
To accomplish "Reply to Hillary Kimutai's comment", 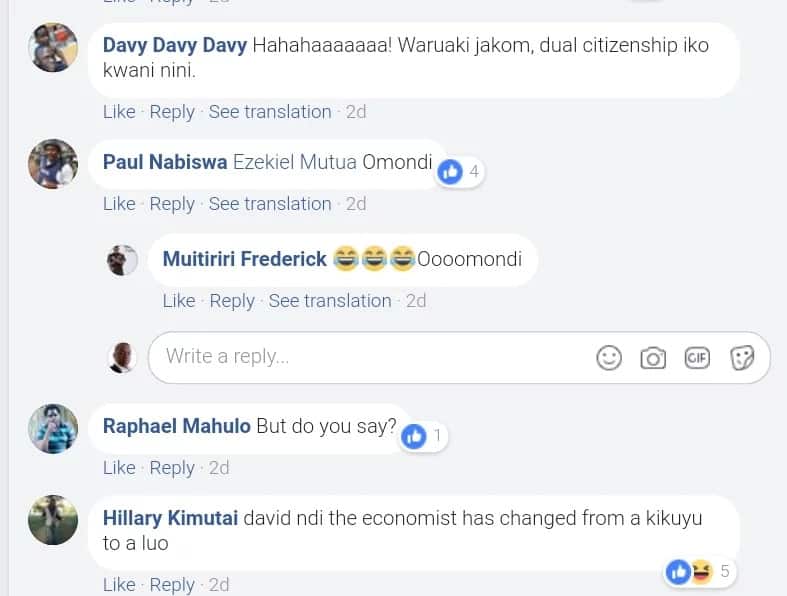I will coord(172,585).
